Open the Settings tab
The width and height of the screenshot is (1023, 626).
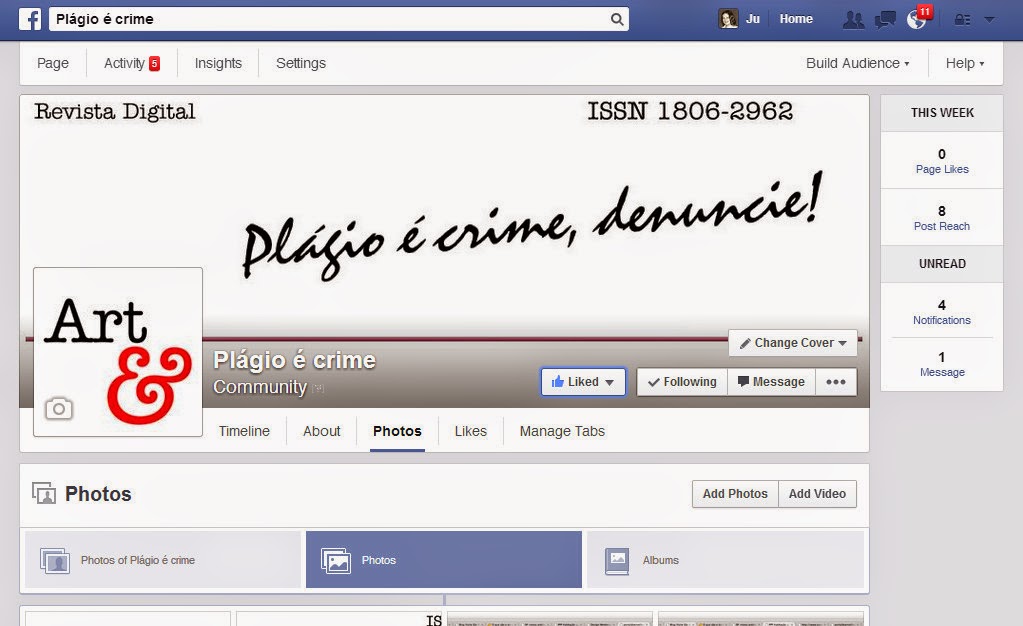(x=301, y=63)
